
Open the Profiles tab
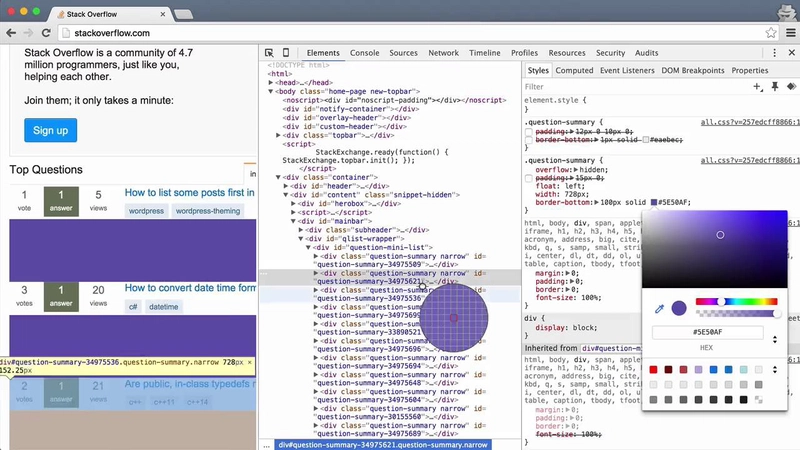tap(524, 53)
